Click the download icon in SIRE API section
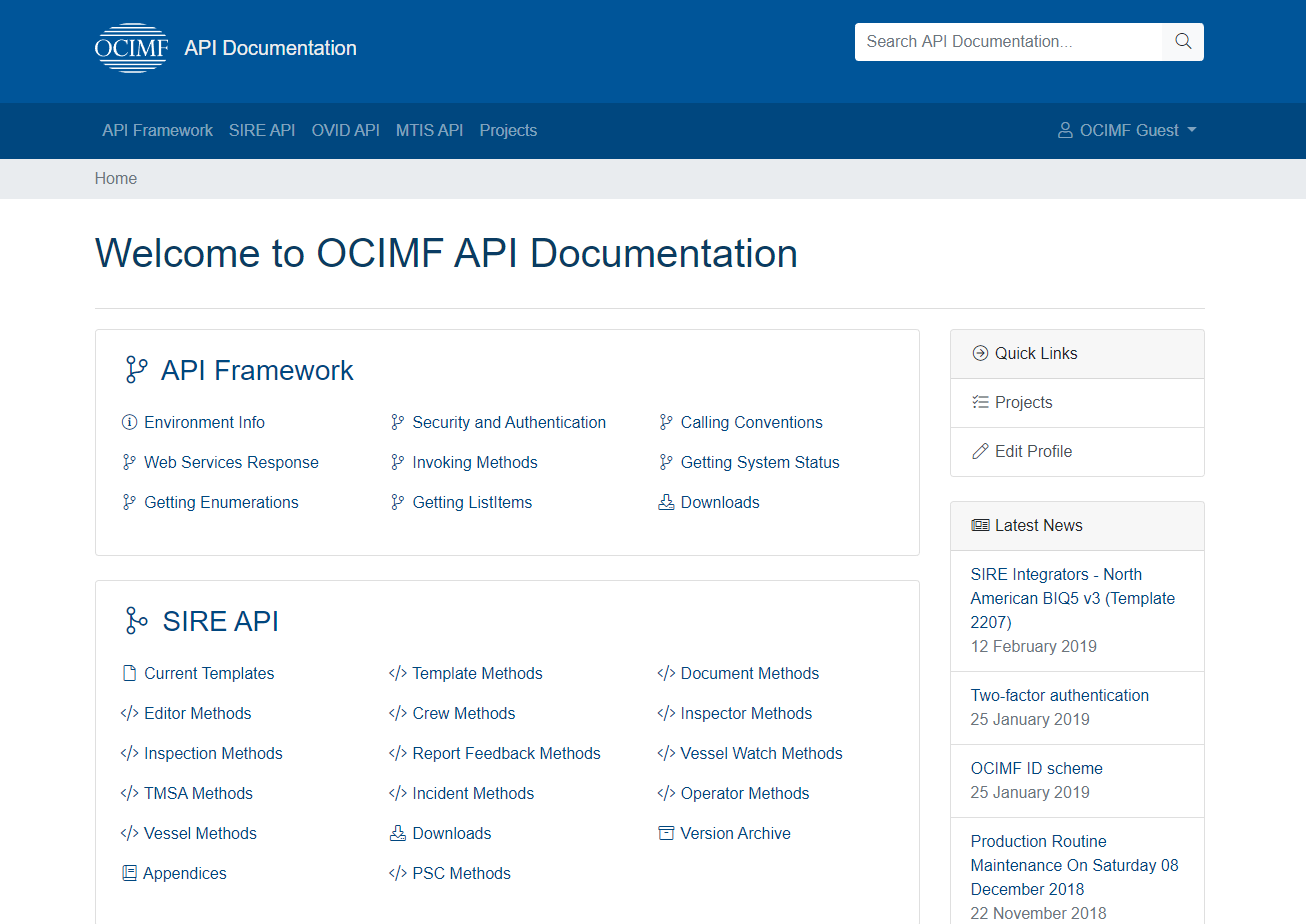 pos(397,833)
